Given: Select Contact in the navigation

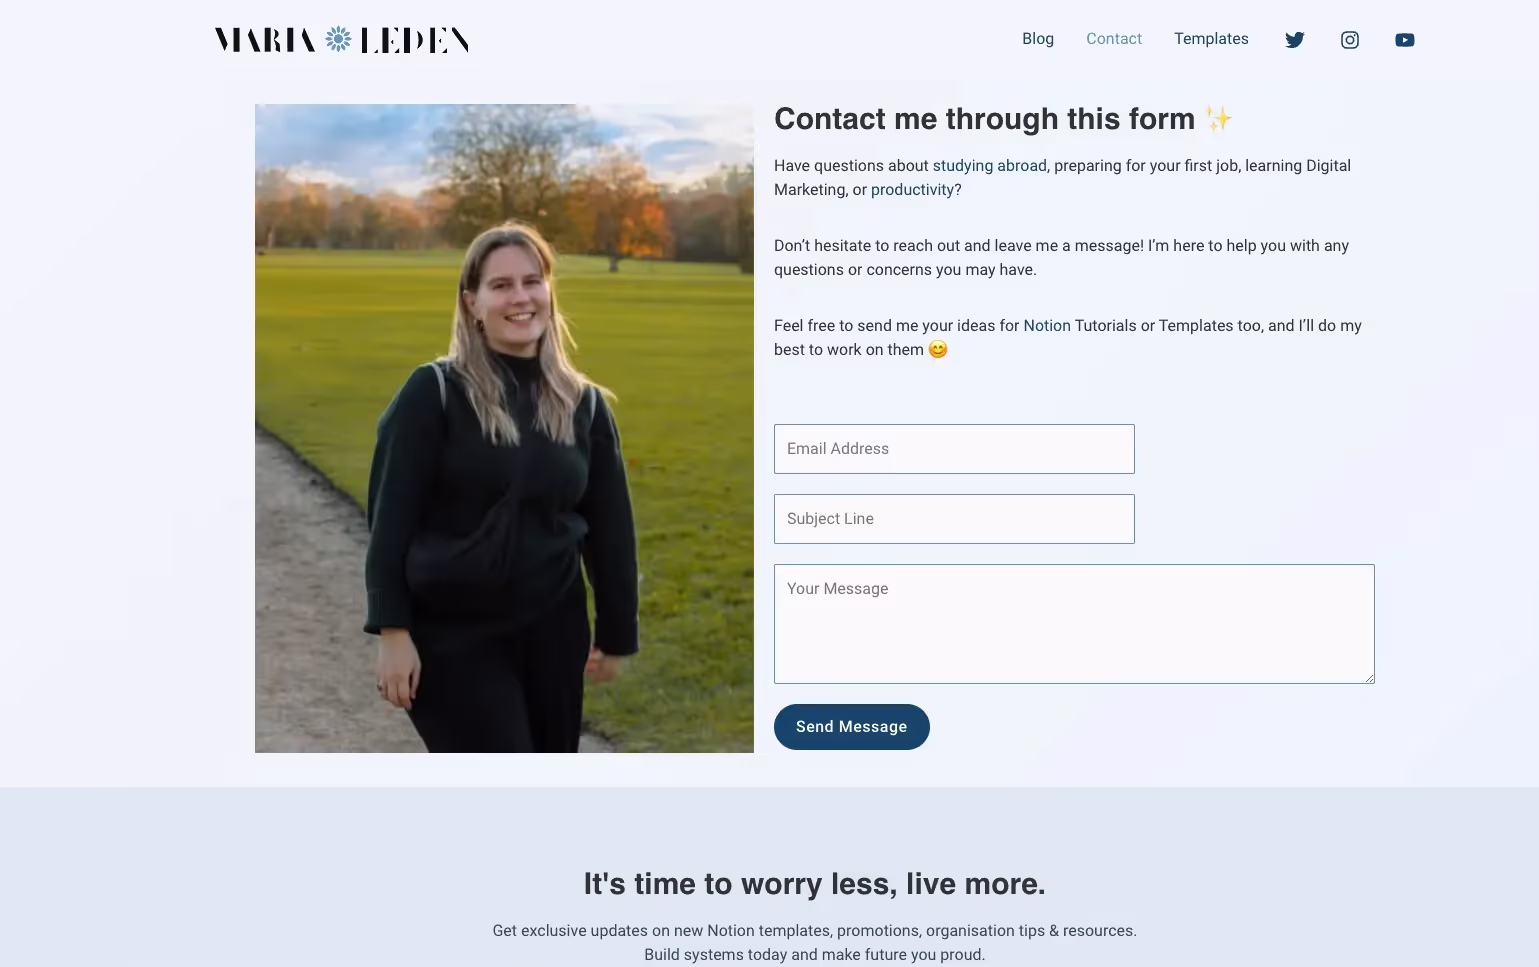Looking at the screenshot, I should (x=1114, y=39).
